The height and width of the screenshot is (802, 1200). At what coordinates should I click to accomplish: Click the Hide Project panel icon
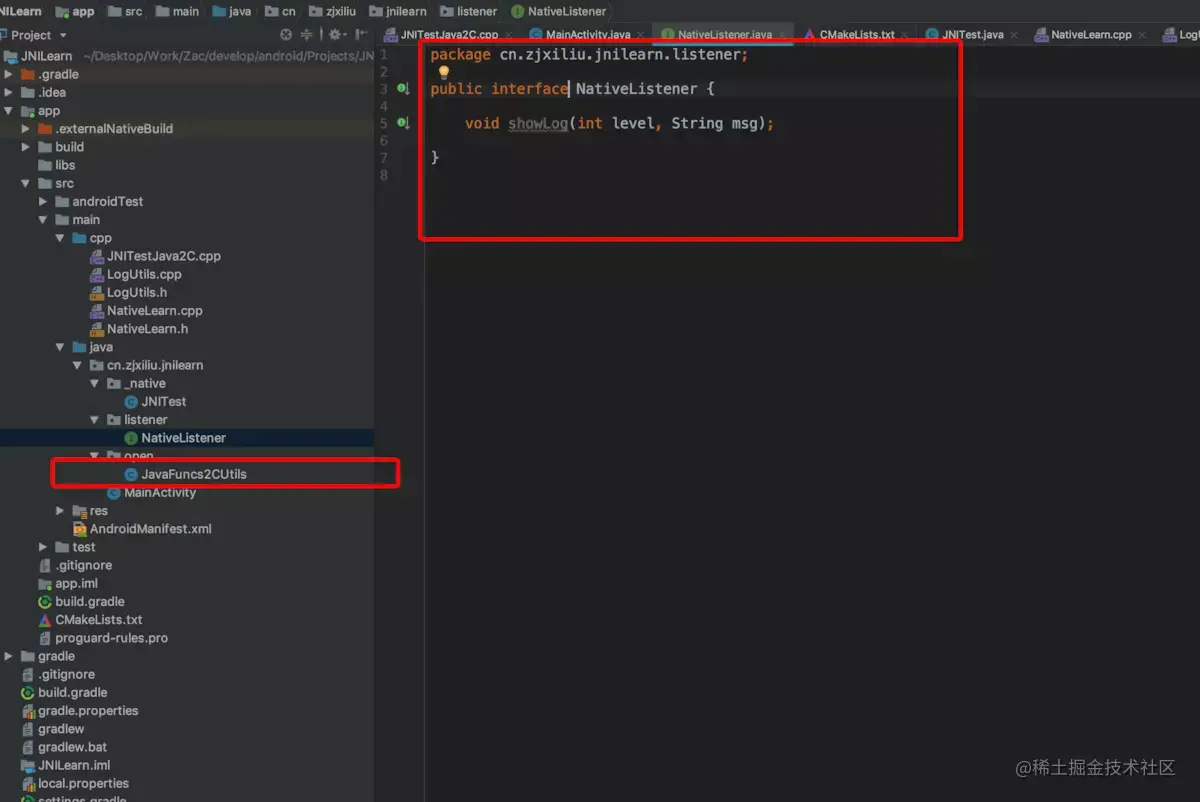click(x=362, y=34)
